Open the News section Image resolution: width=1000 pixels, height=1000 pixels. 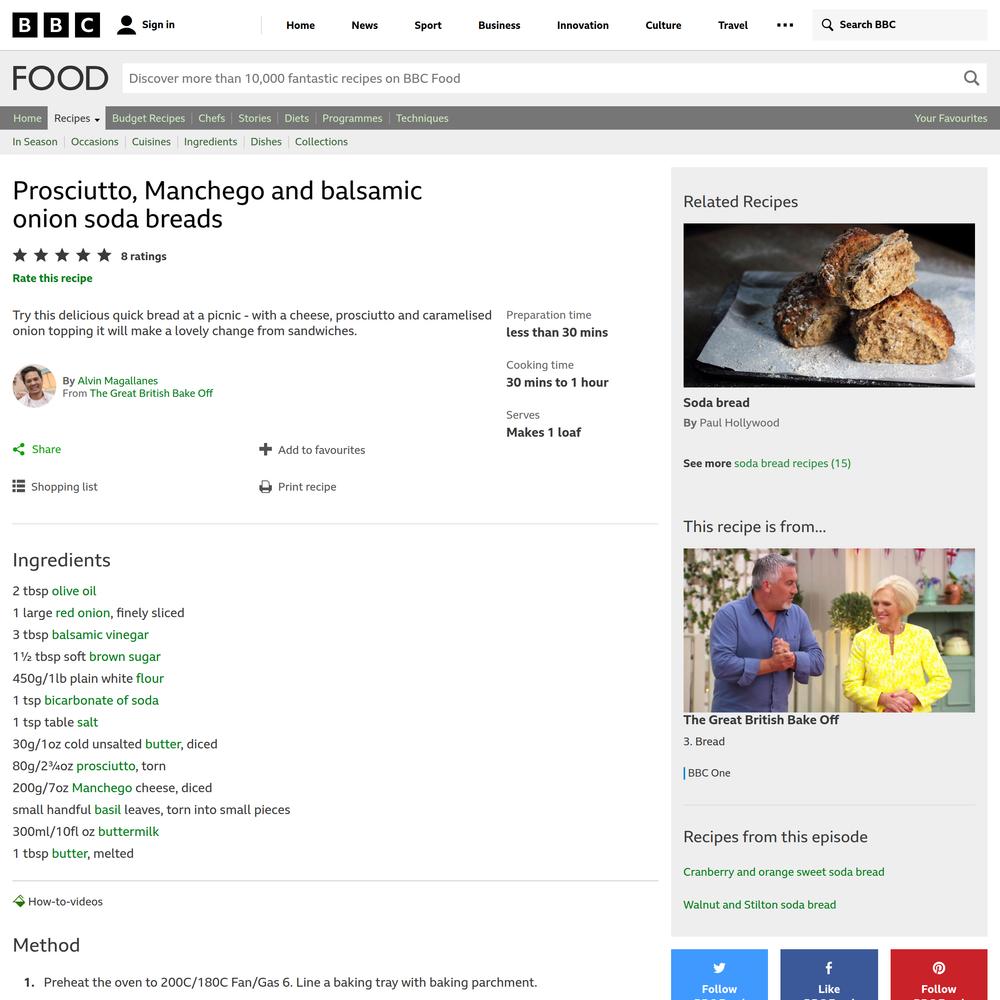365,25
